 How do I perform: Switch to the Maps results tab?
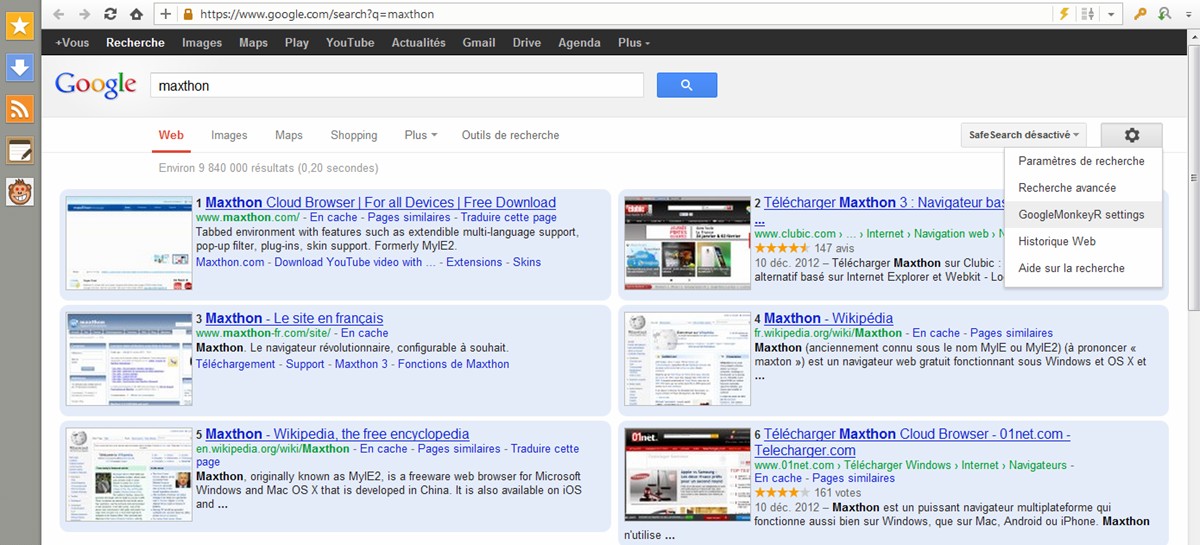coord(289,135)
